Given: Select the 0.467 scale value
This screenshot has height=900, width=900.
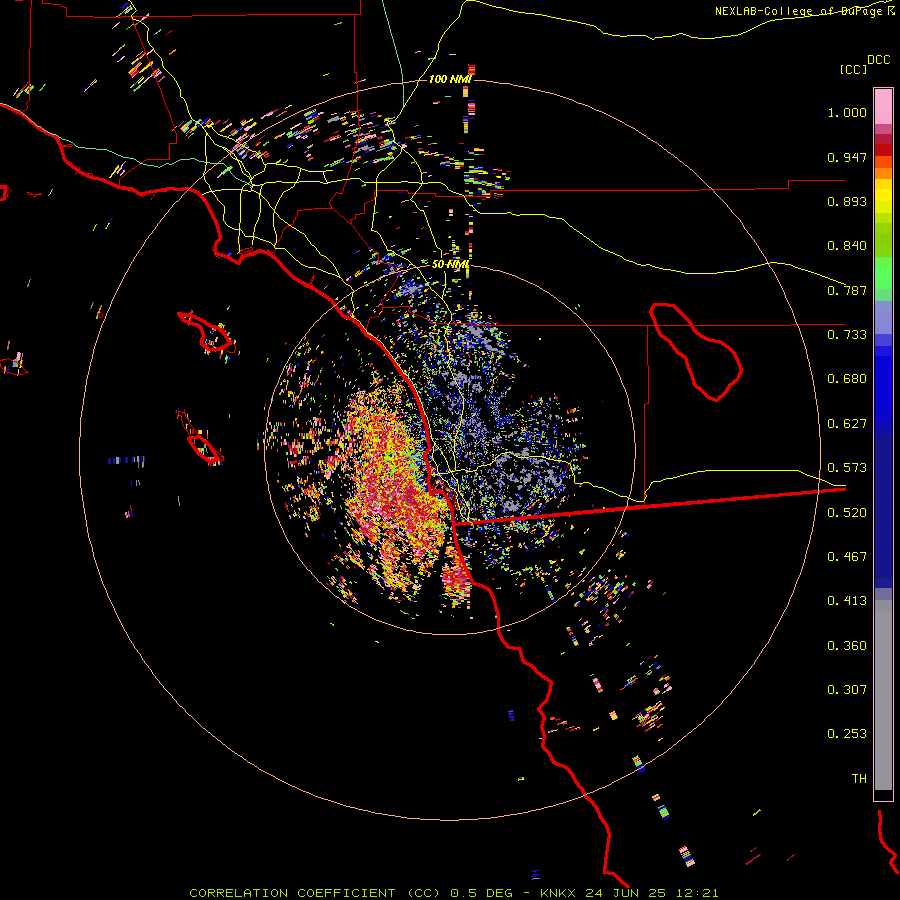Looking at the screenshot, I should click(847, 557).
